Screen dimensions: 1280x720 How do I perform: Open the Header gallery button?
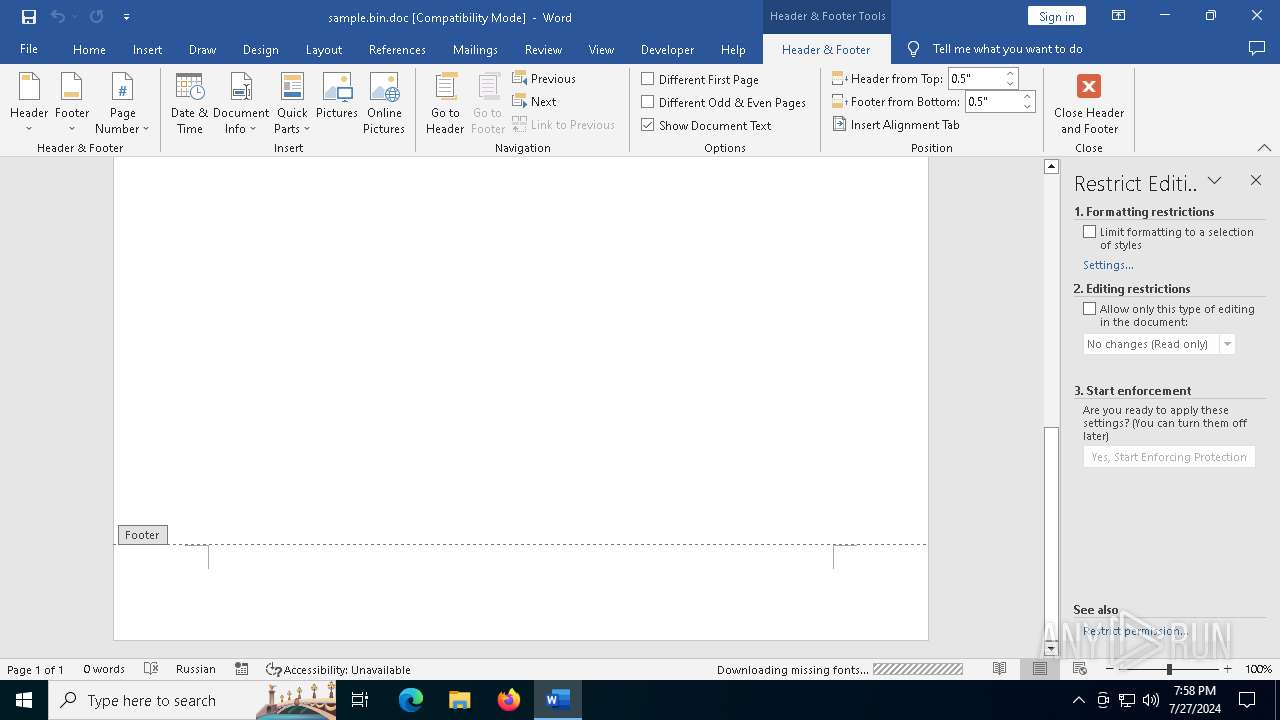pos(29,103)
